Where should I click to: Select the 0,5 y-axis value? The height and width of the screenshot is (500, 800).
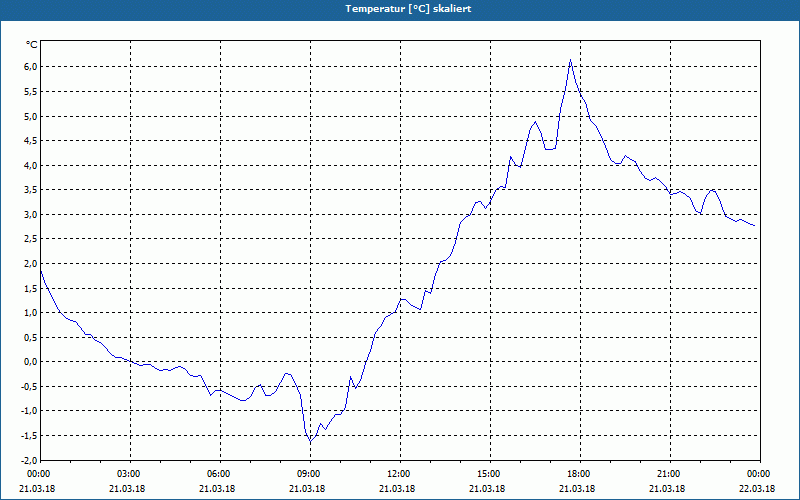30,337
